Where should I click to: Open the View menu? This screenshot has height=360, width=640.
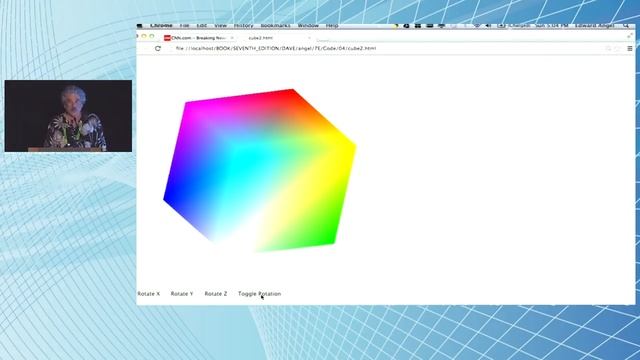tap(220, 25)
